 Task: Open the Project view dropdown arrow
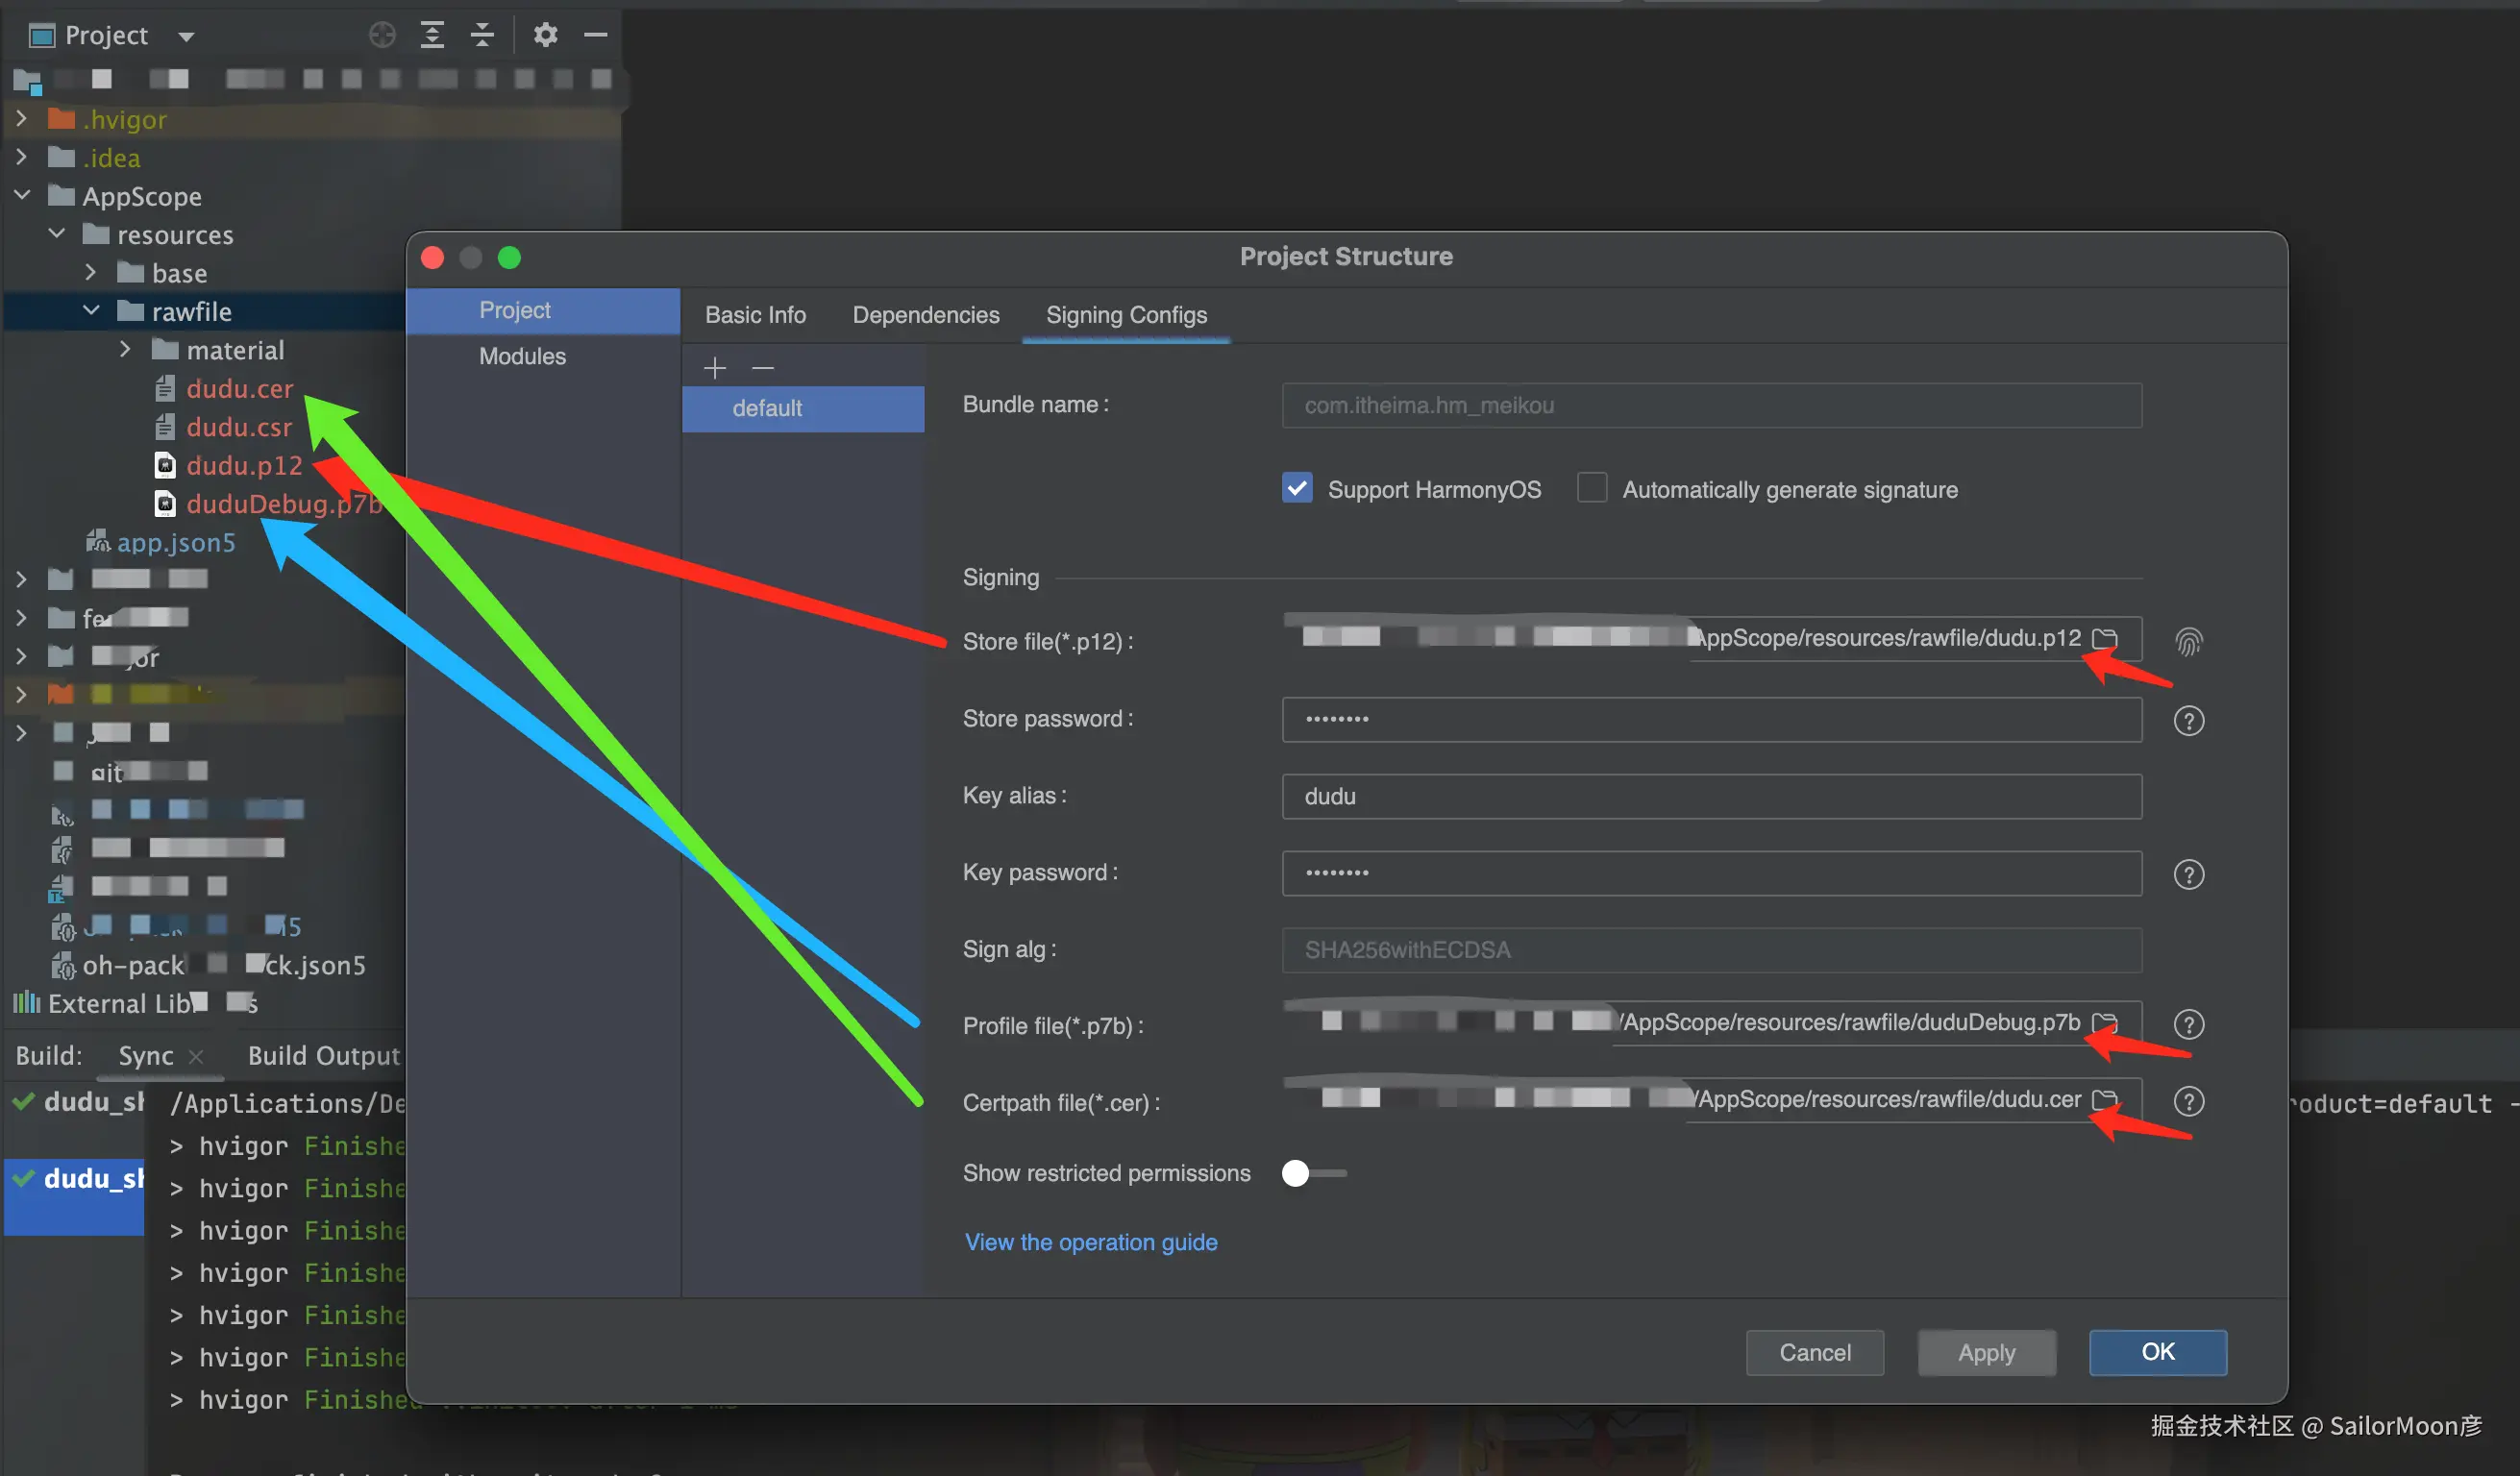pos(186,37)
